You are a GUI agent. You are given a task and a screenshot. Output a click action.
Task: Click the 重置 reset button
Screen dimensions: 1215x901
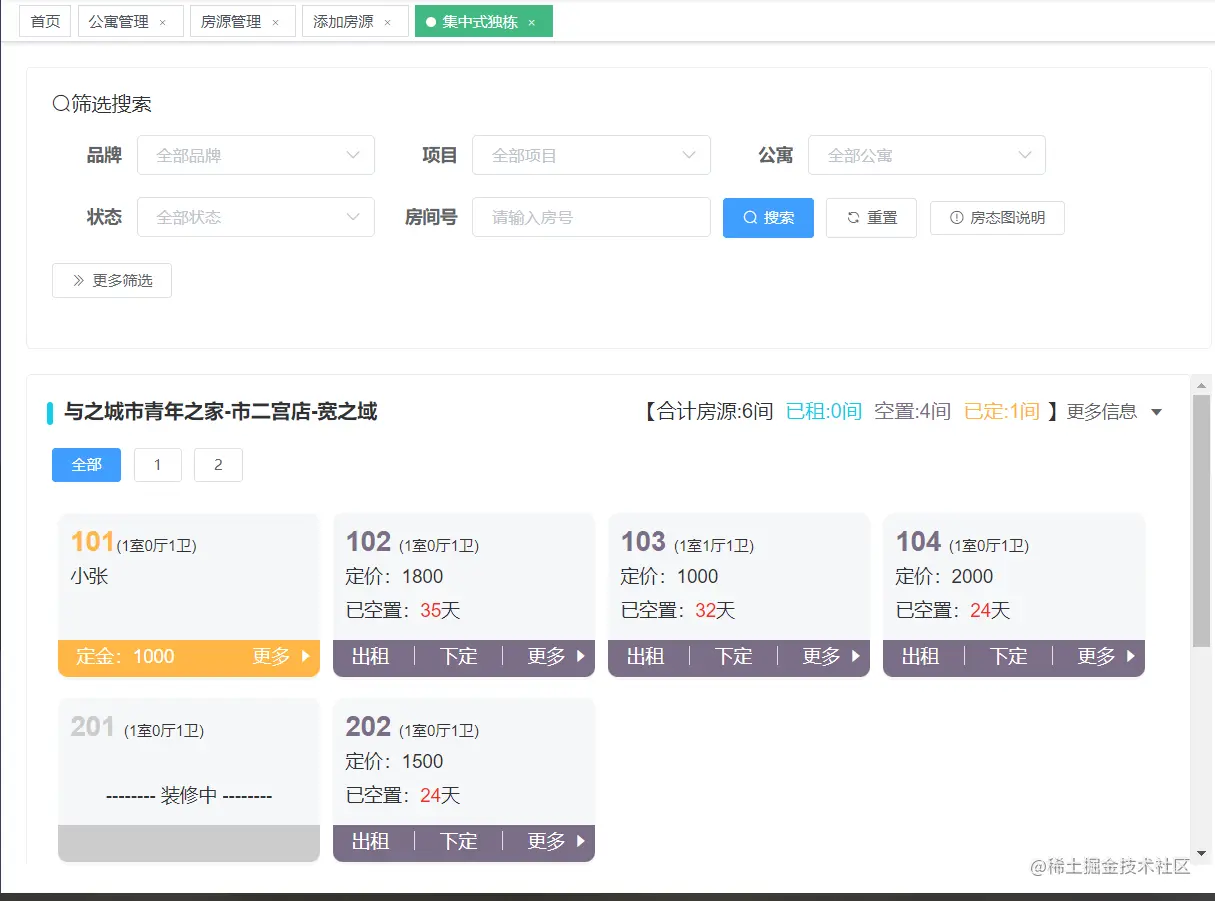coord(871,218)
